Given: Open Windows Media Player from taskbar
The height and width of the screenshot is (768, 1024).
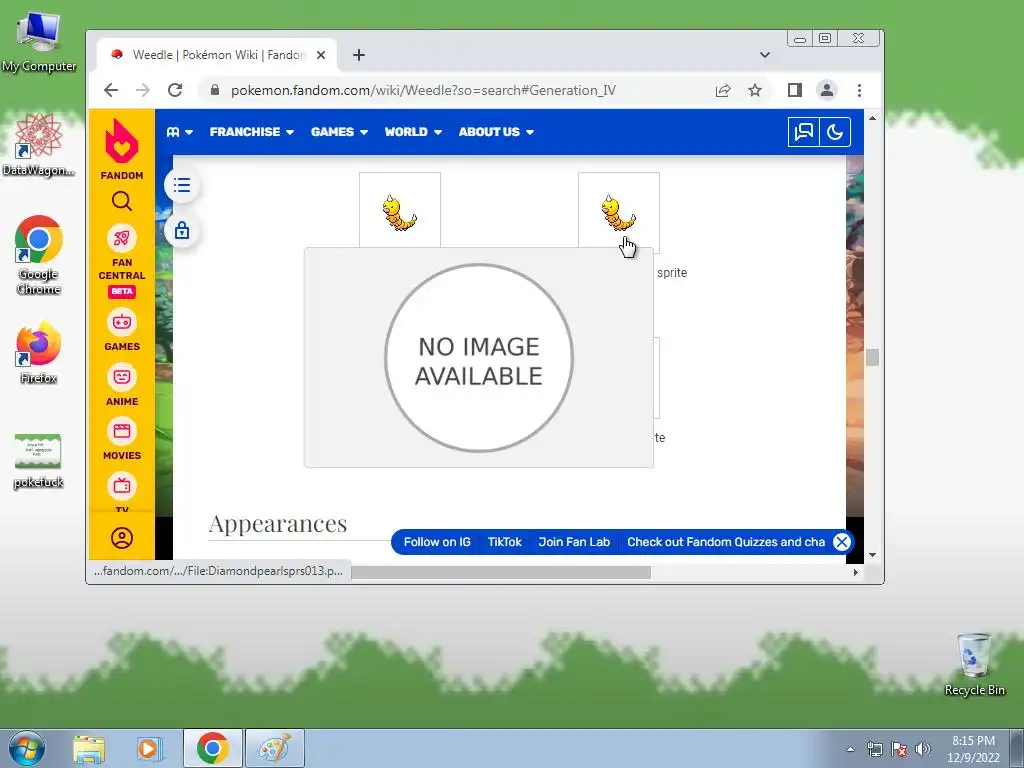Looking at the screenshot, I should point(148,749).
